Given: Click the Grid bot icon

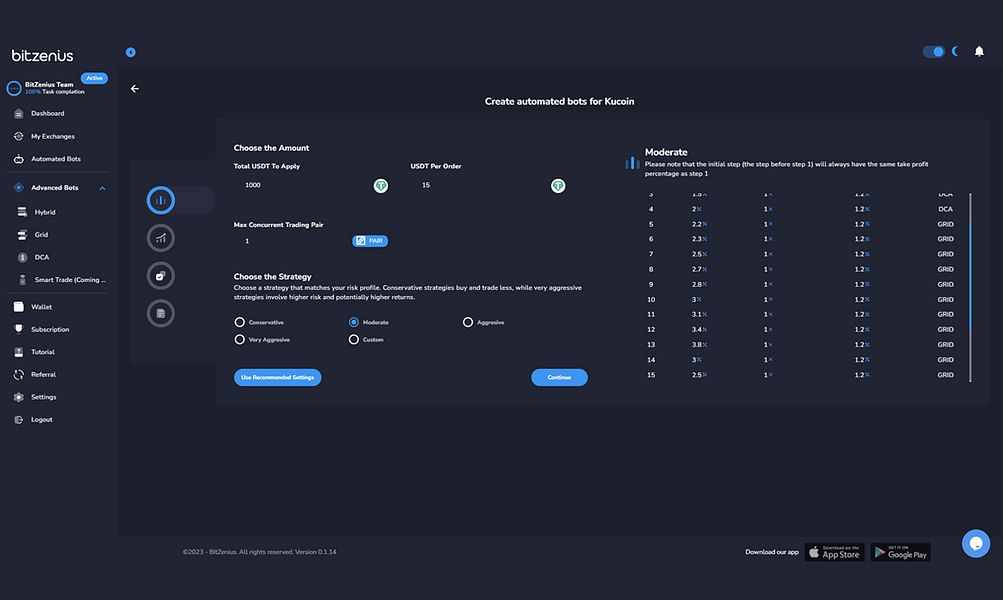Looking at the screenshot, I should 22,235.
